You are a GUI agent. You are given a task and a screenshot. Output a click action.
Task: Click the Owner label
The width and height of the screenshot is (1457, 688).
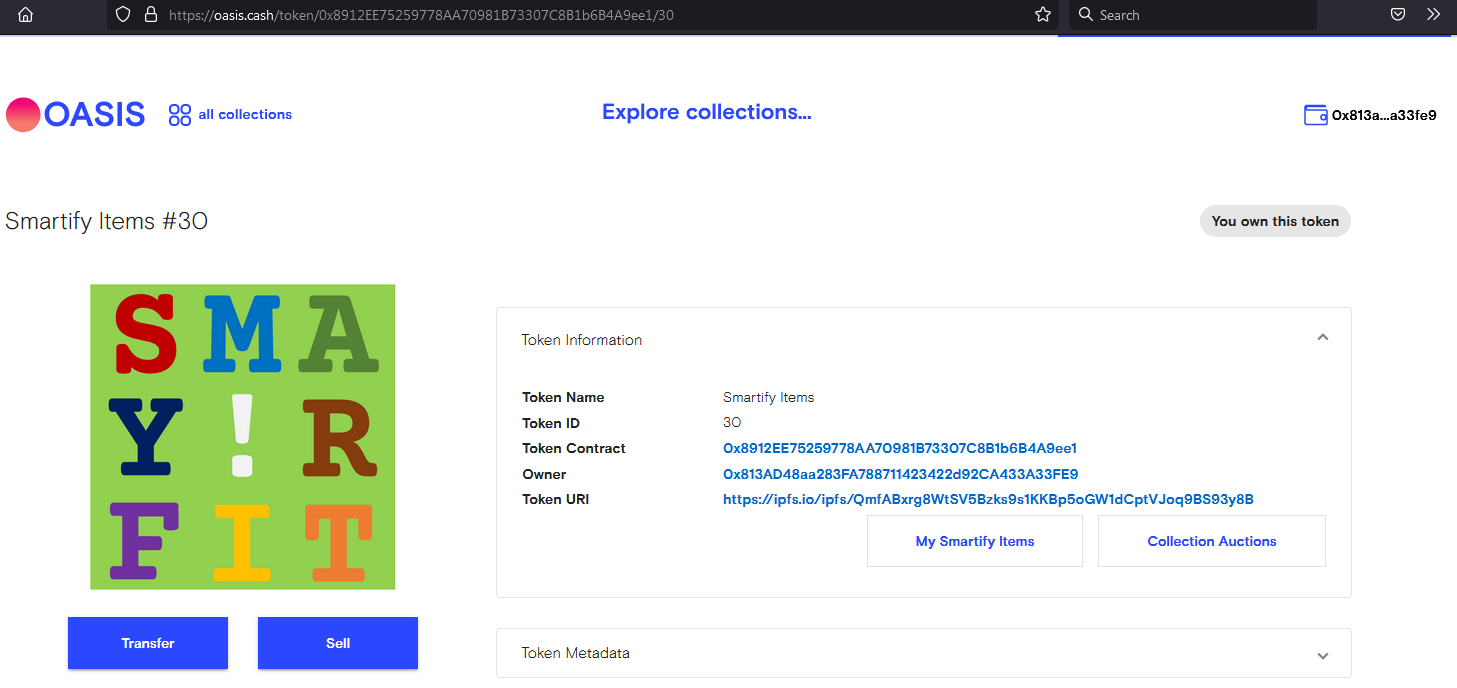pyautogui.click(x=544, y=474)
